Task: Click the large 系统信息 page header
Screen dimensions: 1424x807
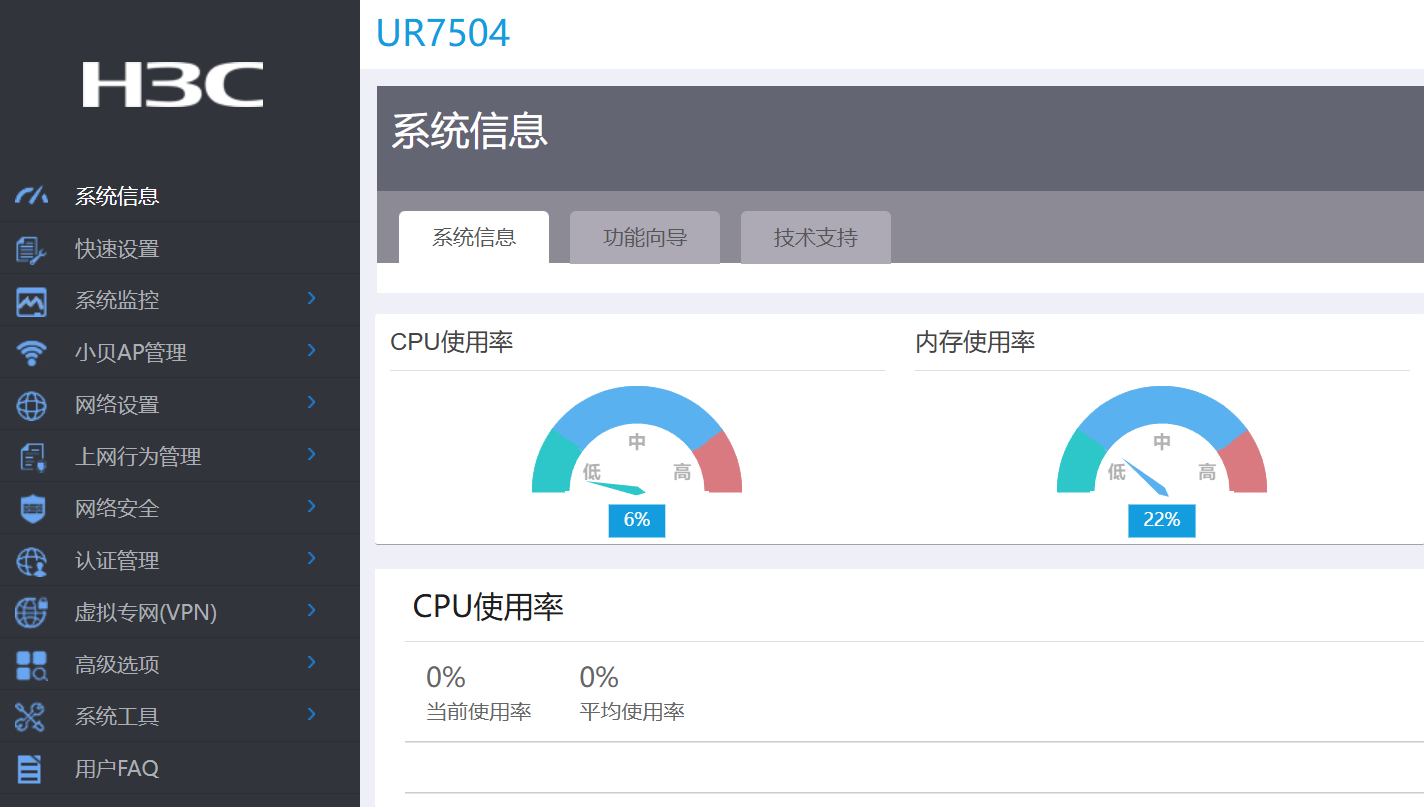Action: tap(469, 132)
